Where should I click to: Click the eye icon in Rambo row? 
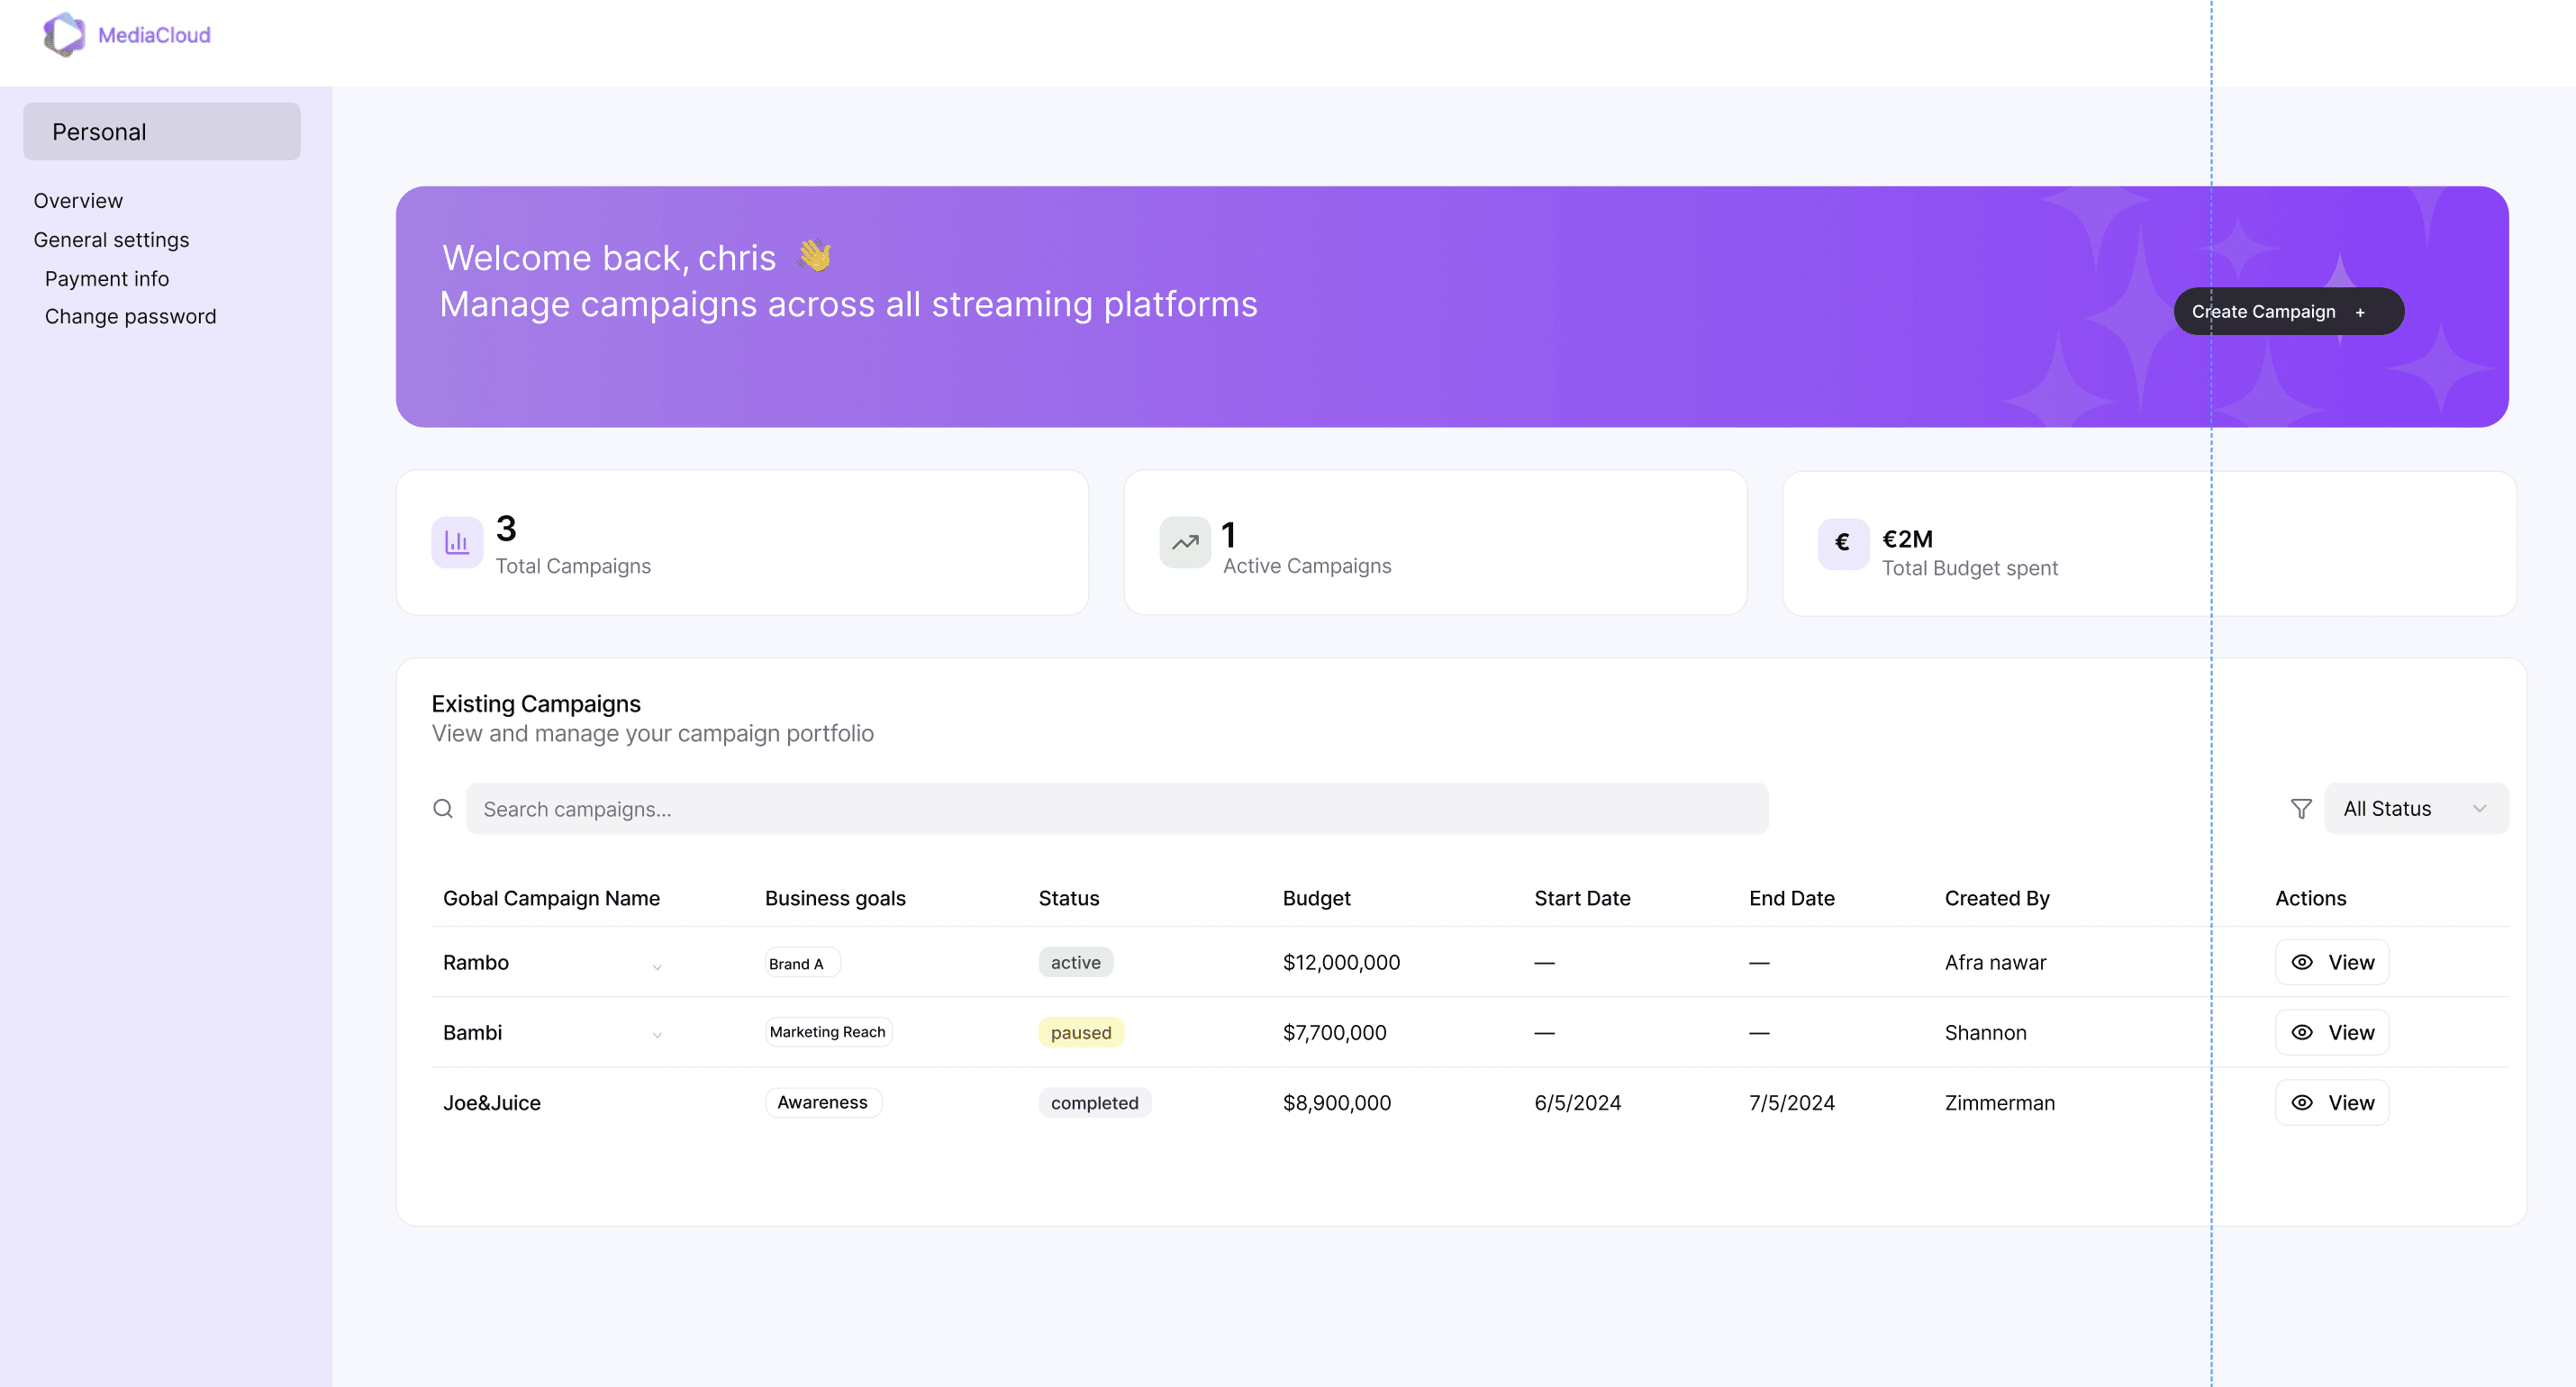pos(2302,962)
